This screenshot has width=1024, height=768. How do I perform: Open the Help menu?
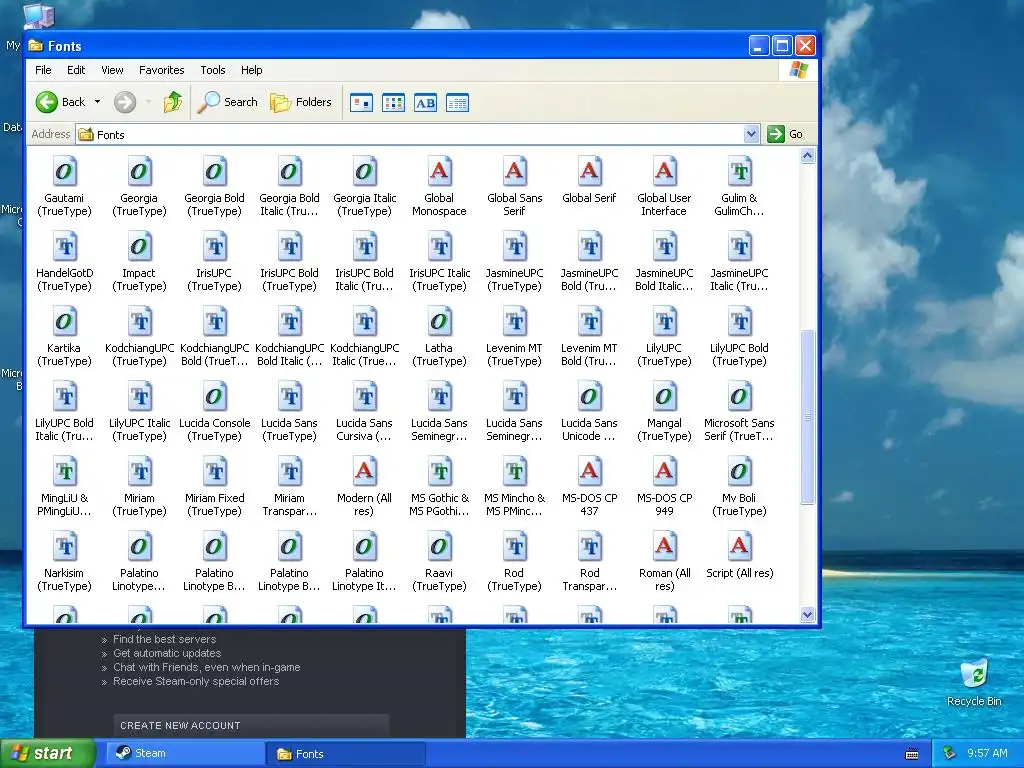point(251,70)
